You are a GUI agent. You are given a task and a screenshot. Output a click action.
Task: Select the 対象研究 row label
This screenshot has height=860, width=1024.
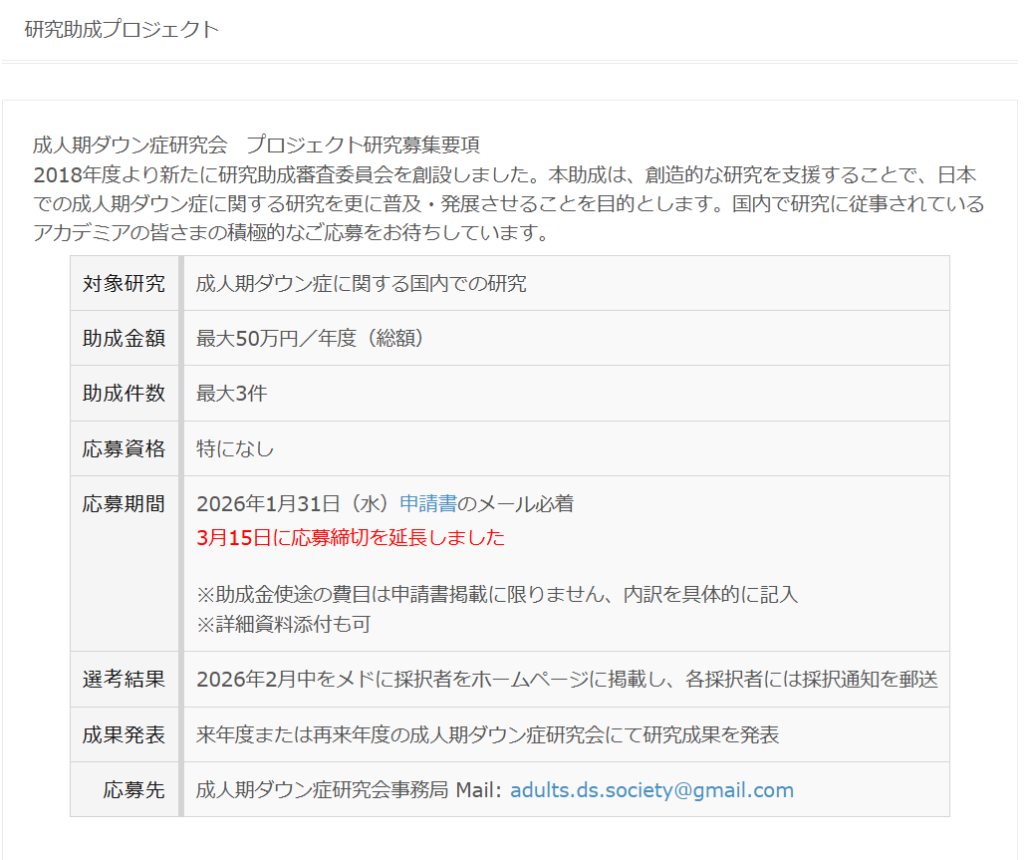(124, 283)
